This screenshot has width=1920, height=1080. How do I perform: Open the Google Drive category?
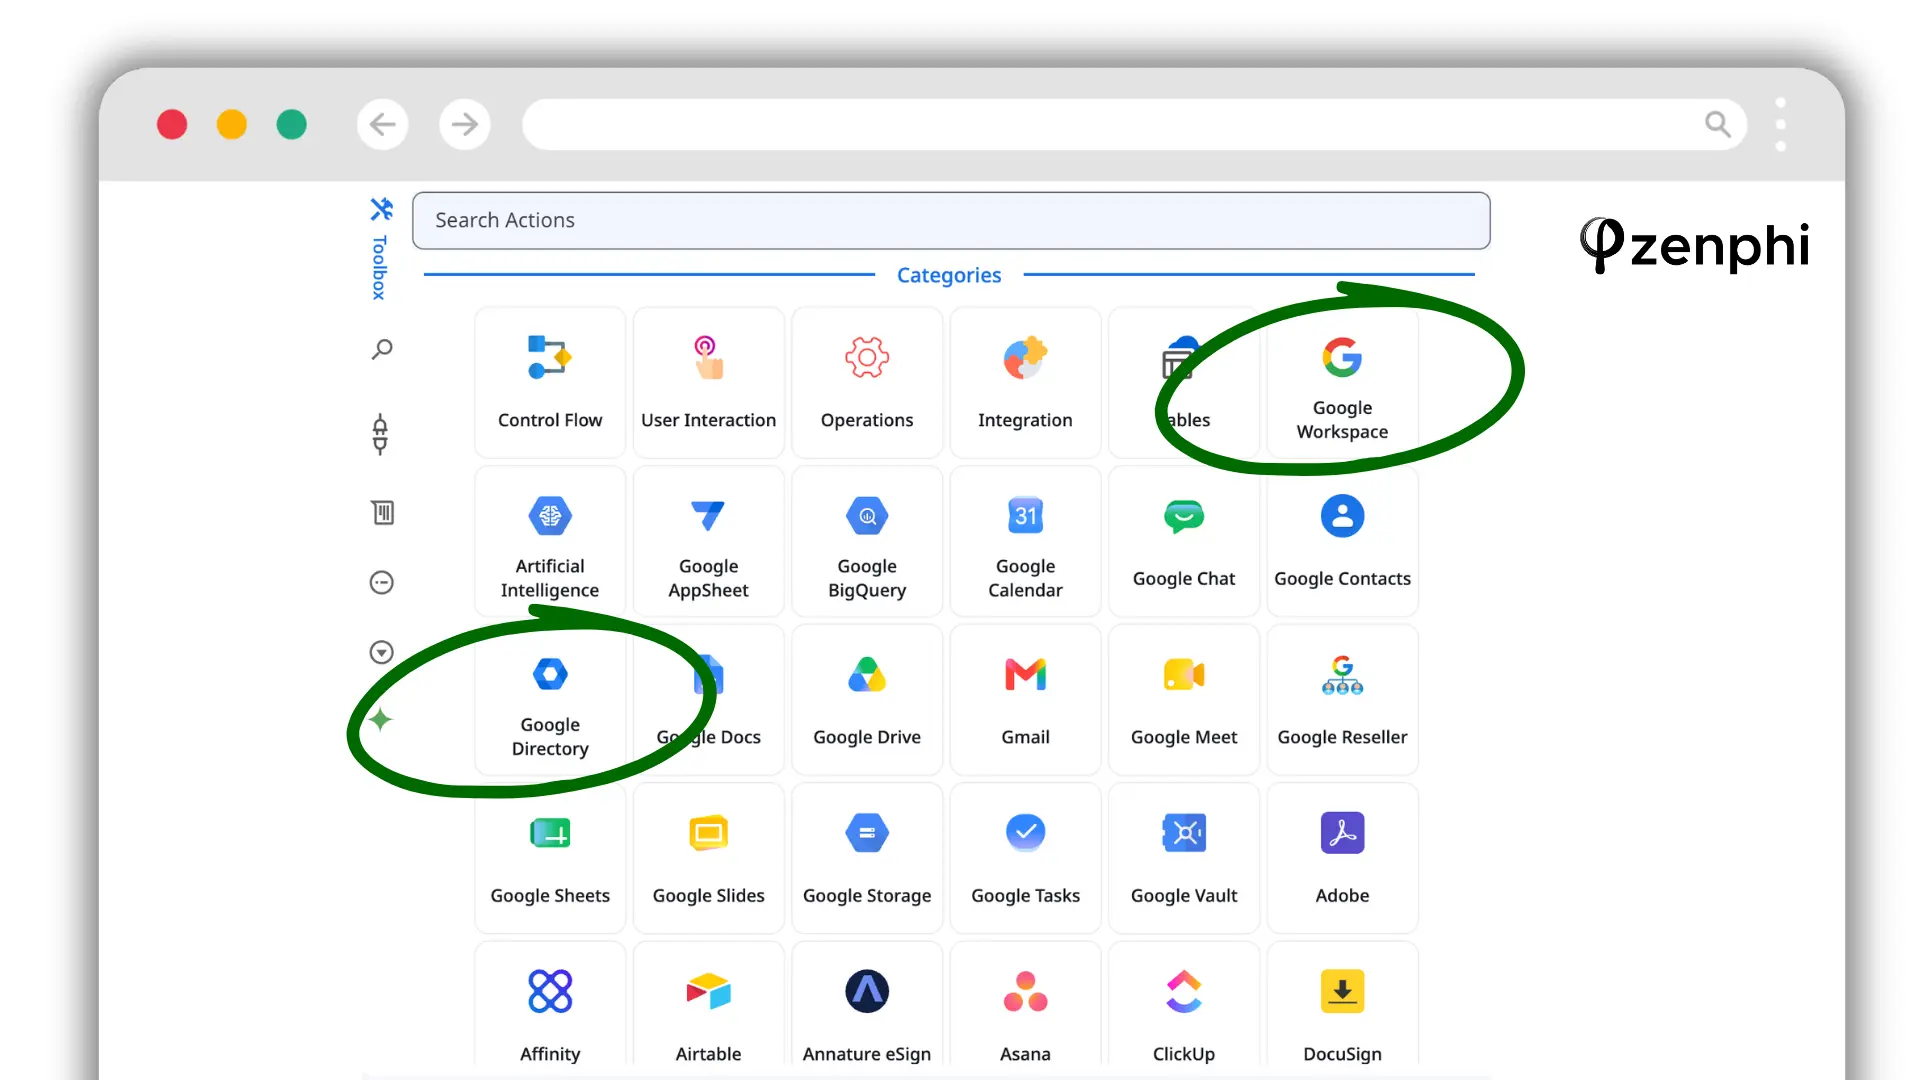tap(867, 700)
